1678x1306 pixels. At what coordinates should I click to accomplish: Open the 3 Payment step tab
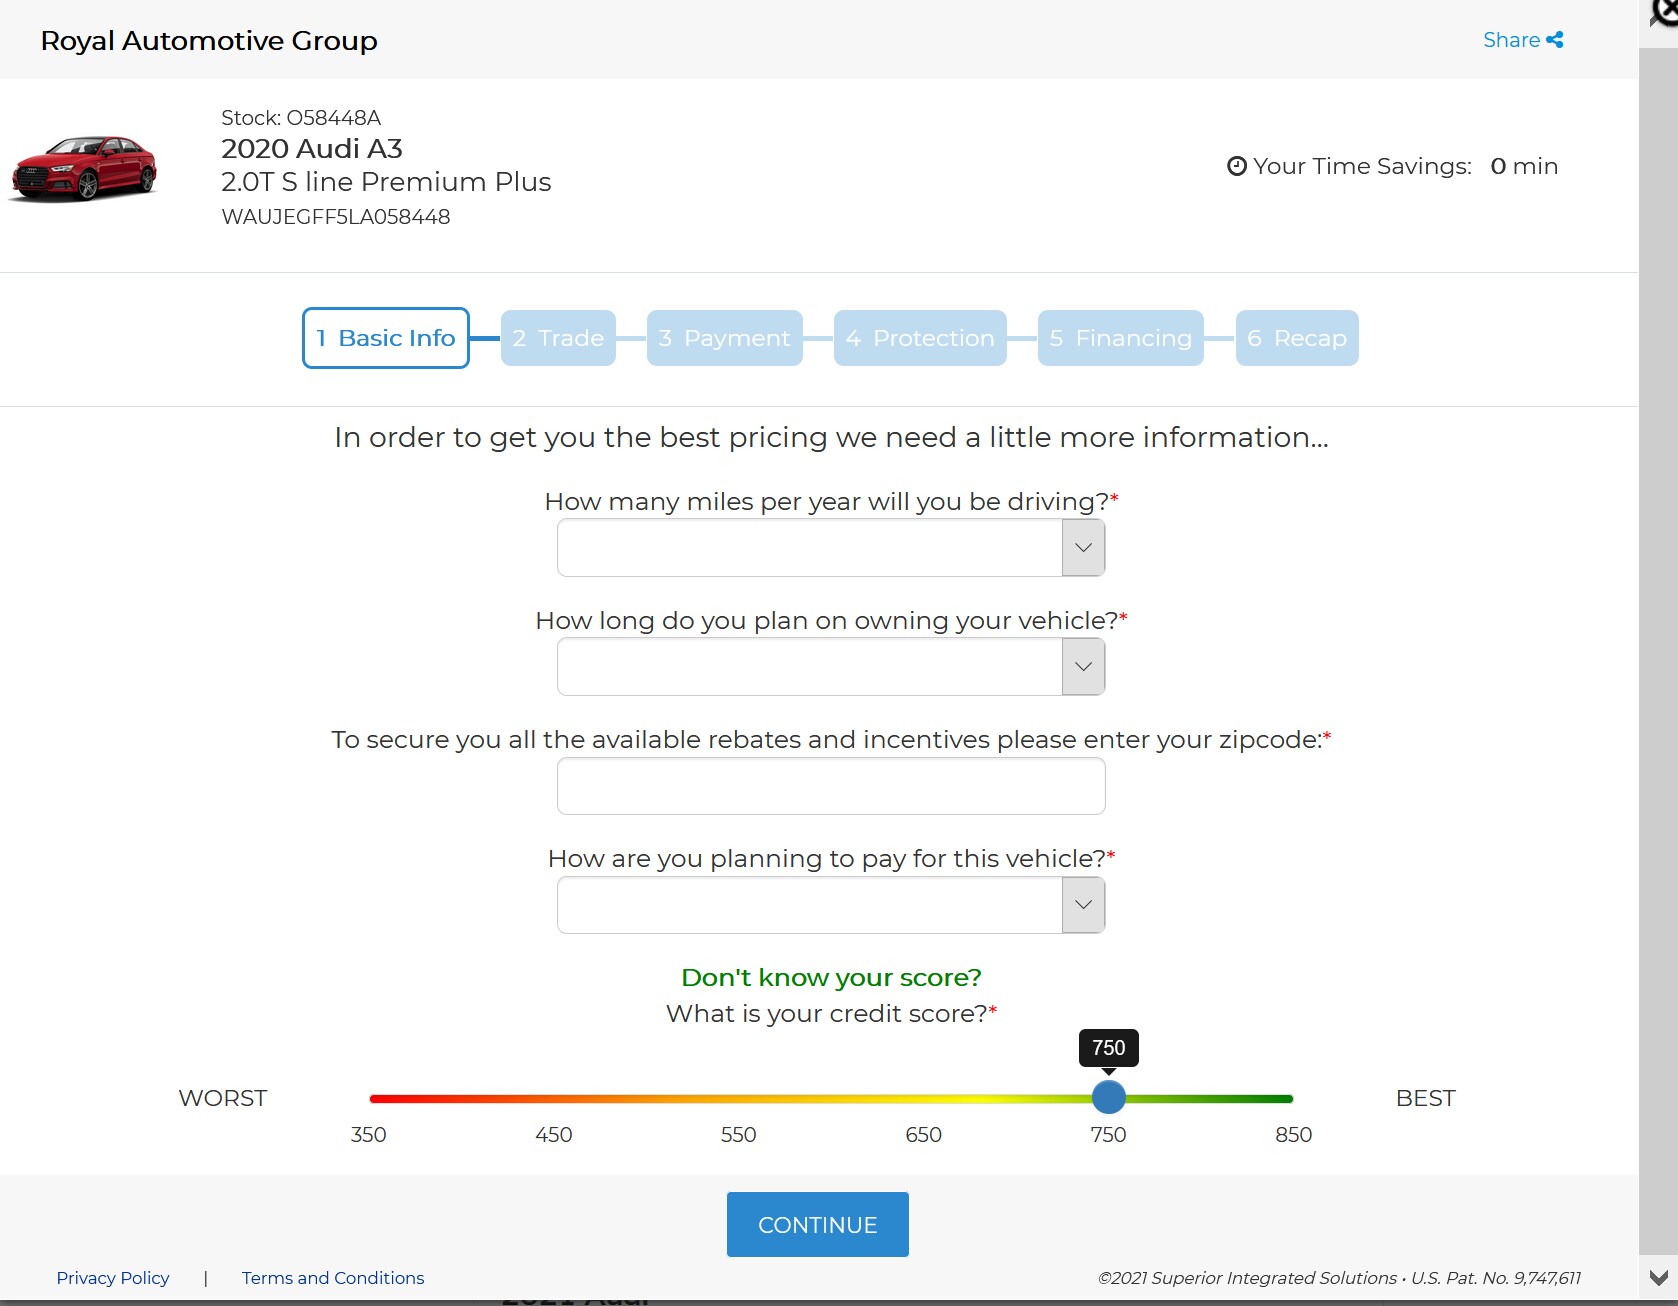click(x=725, y=338)
